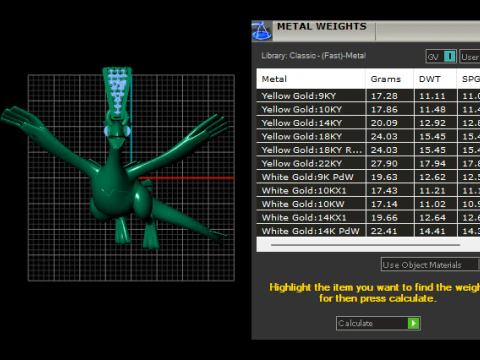
Task: Click the 14.41 DWT value
Action: pos(432,231)
